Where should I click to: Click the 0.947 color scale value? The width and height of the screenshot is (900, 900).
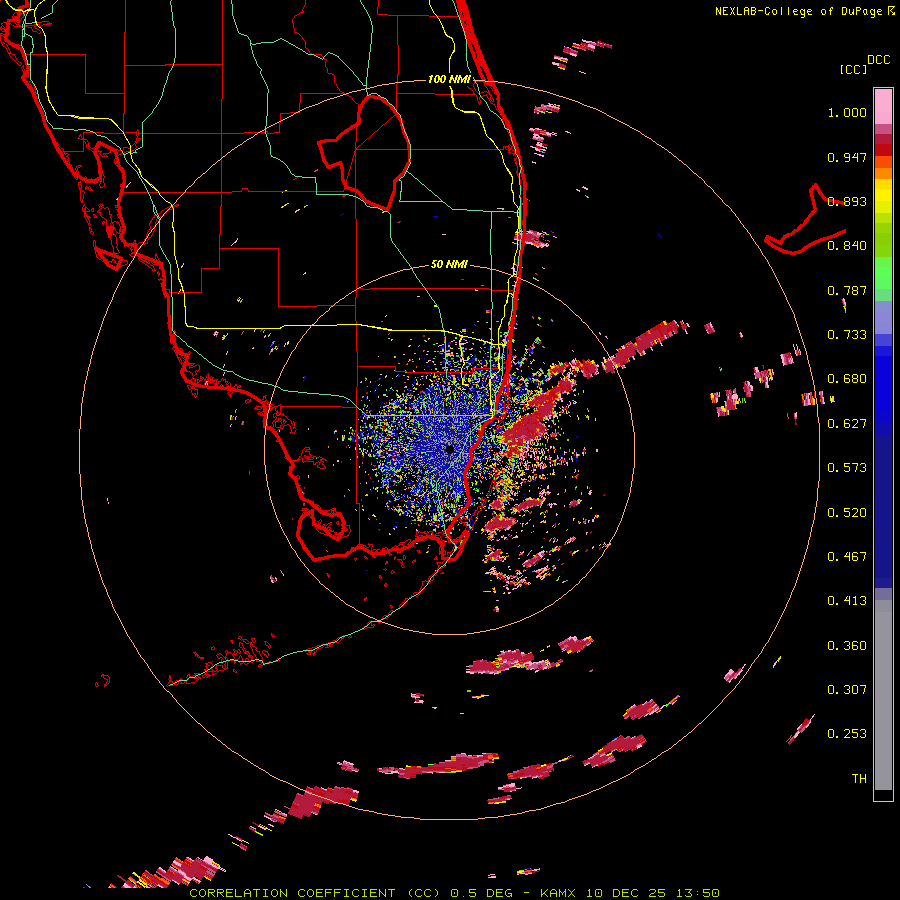click(847, 157)
